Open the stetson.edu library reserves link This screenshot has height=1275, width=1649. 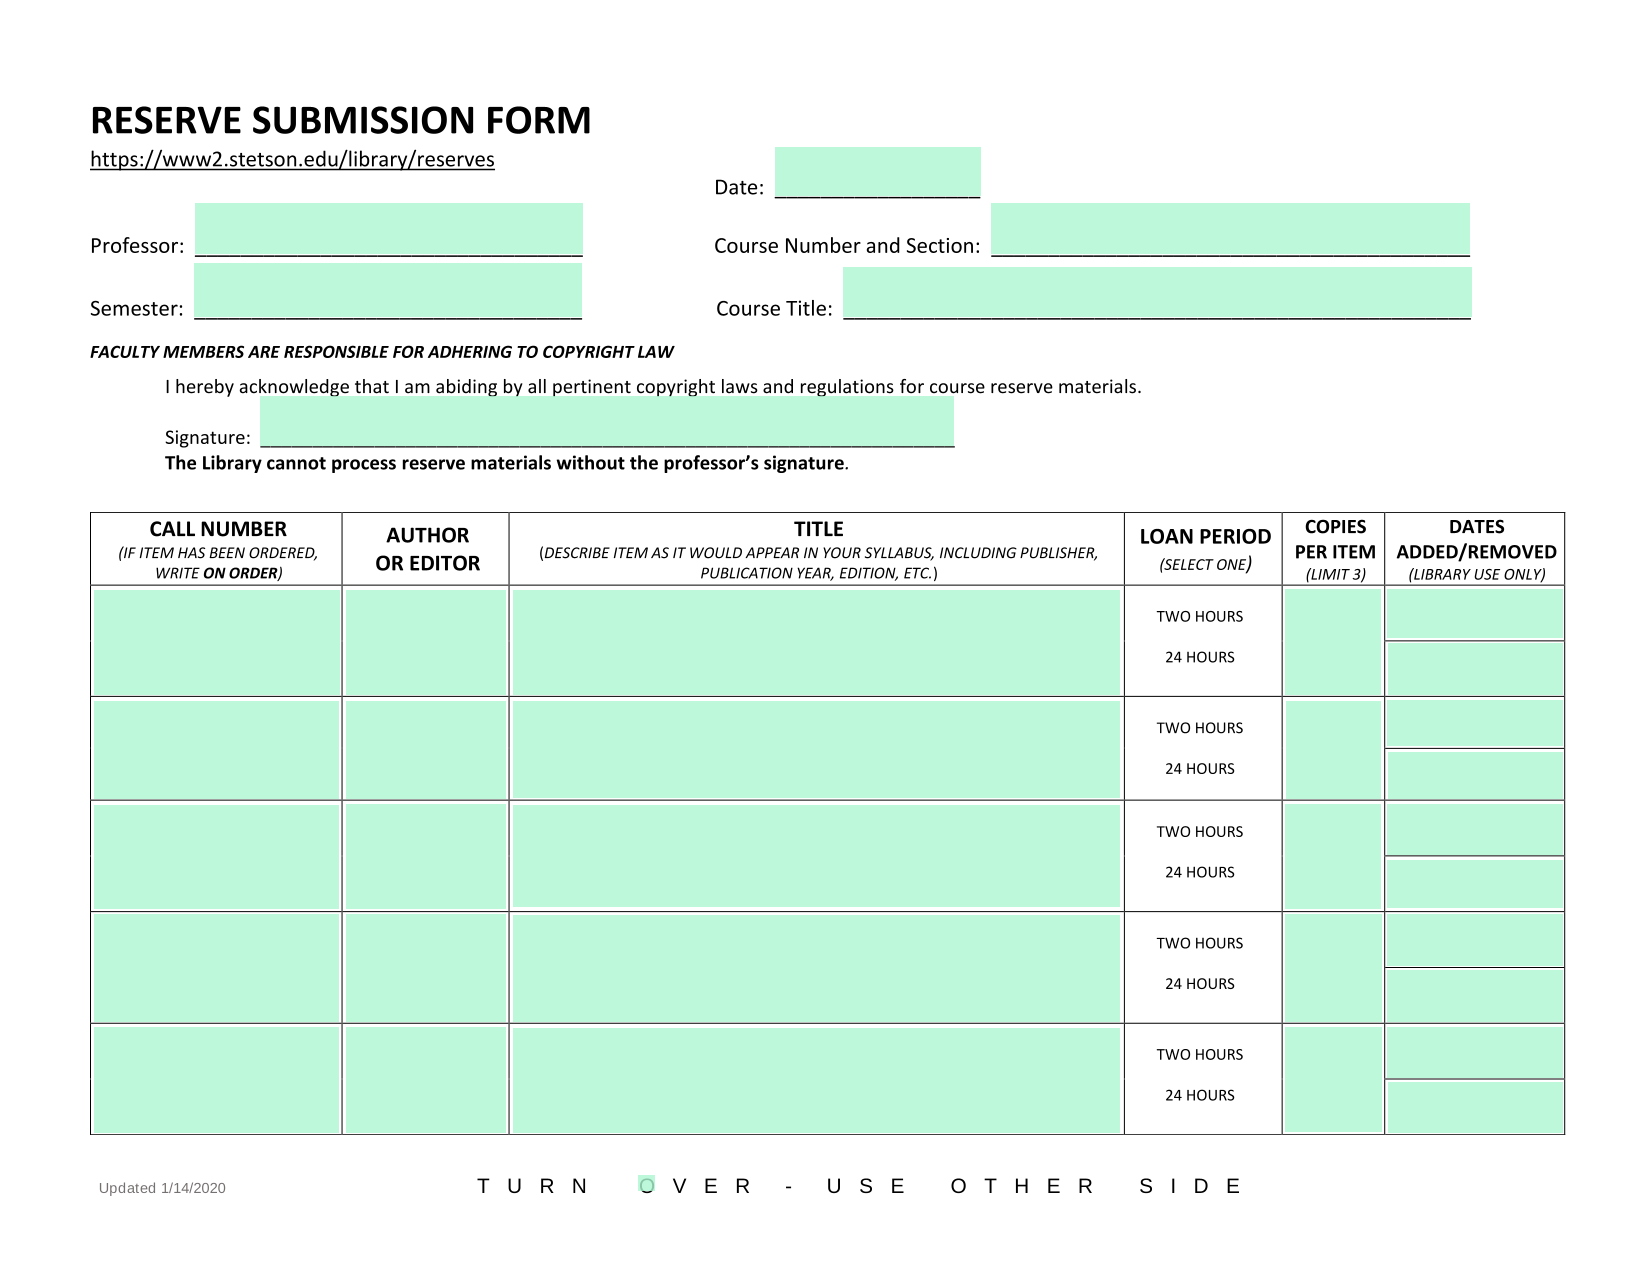tap(292, 160)
